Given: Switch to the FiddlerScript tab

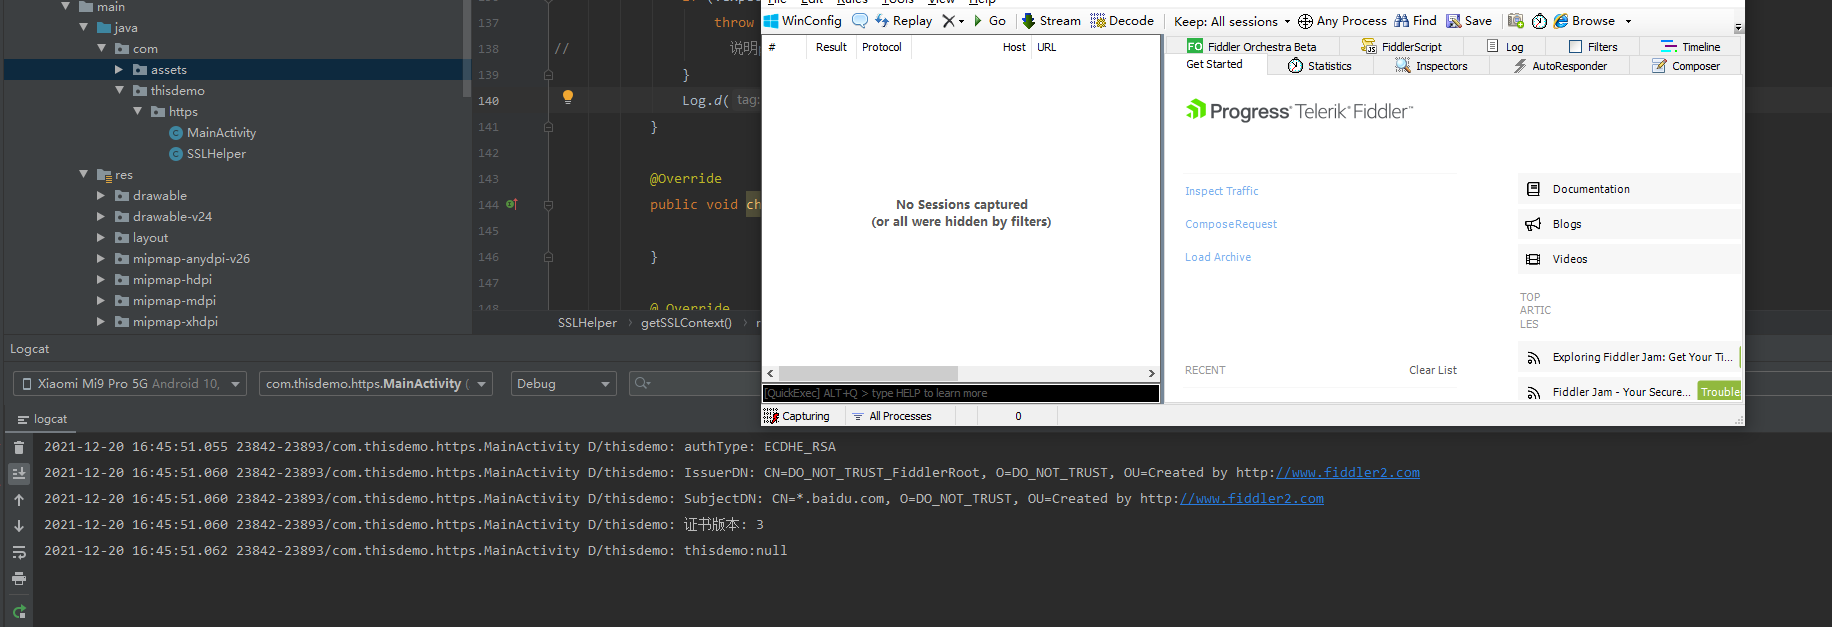Looking at the screenshot, I should pos(1402,46).
